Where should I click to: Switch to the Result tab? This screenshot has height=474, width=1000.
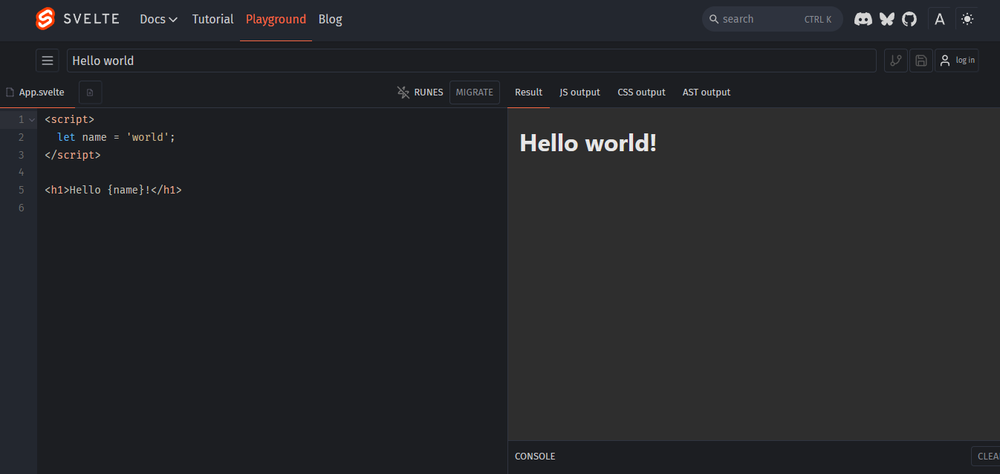529,93
